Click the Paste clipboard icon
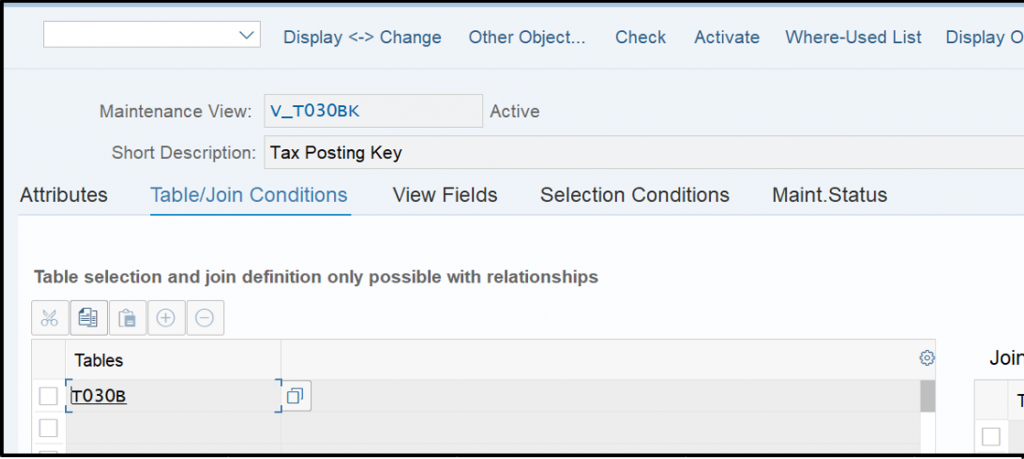Viewport: 1024px width, 459px height. click(127, 318)
